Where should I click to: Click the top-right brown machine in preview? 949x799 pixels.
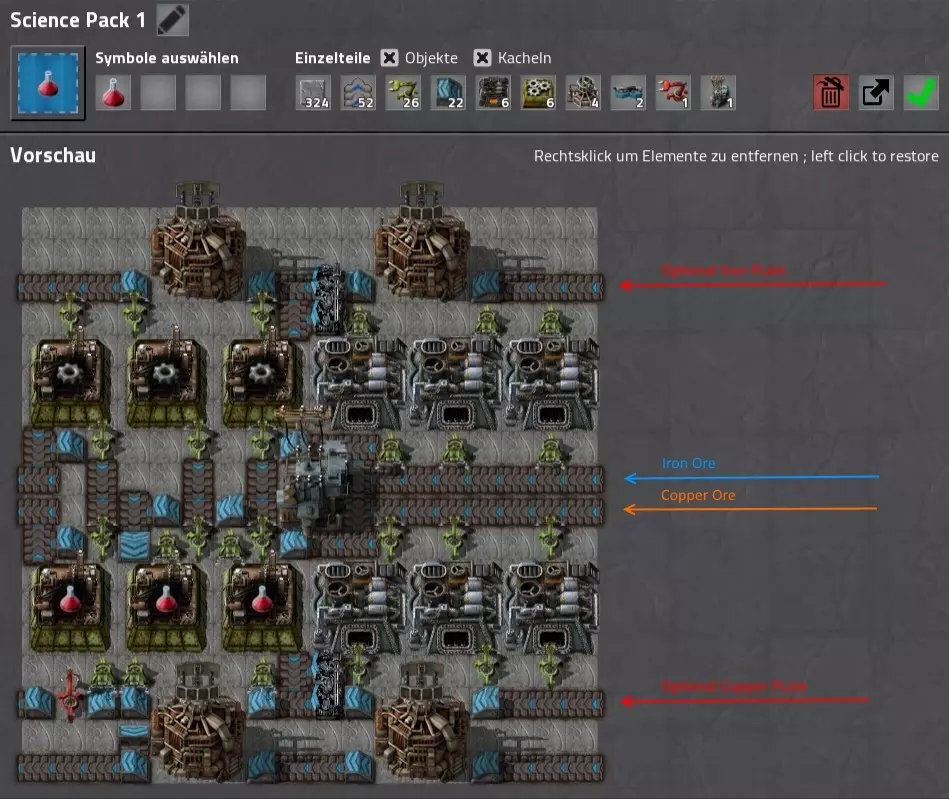point(422,242)
